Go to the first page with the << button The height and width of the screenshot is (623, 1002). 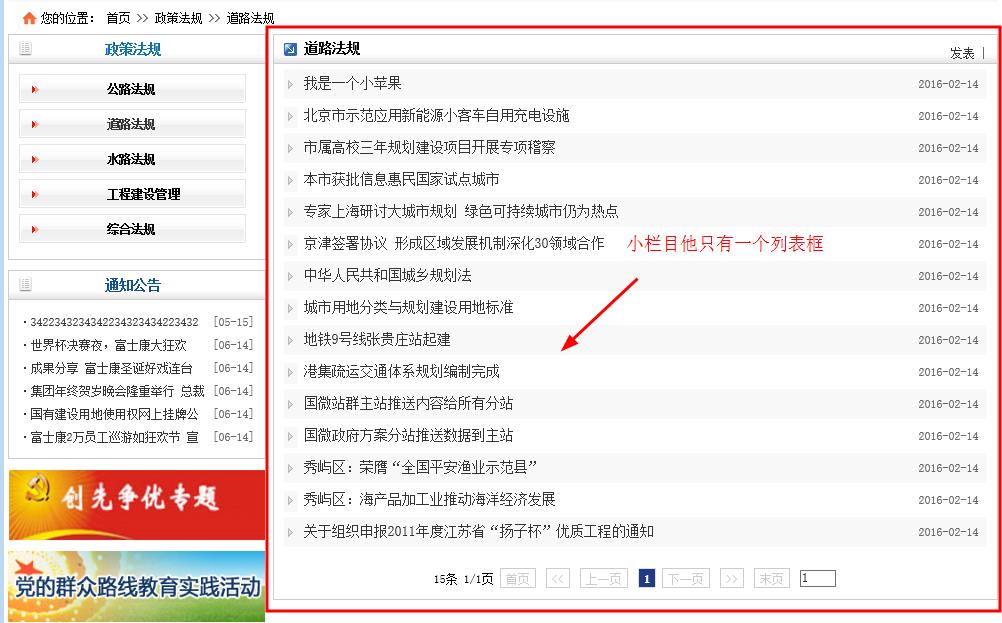point(559,578)
